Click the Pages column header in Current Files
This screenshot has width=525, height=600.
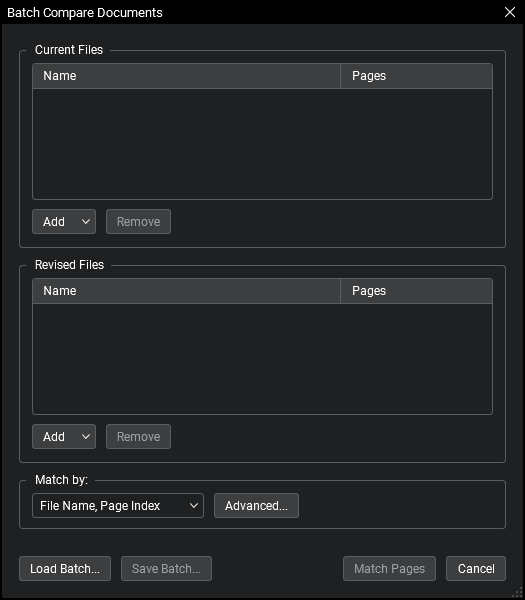416,76
